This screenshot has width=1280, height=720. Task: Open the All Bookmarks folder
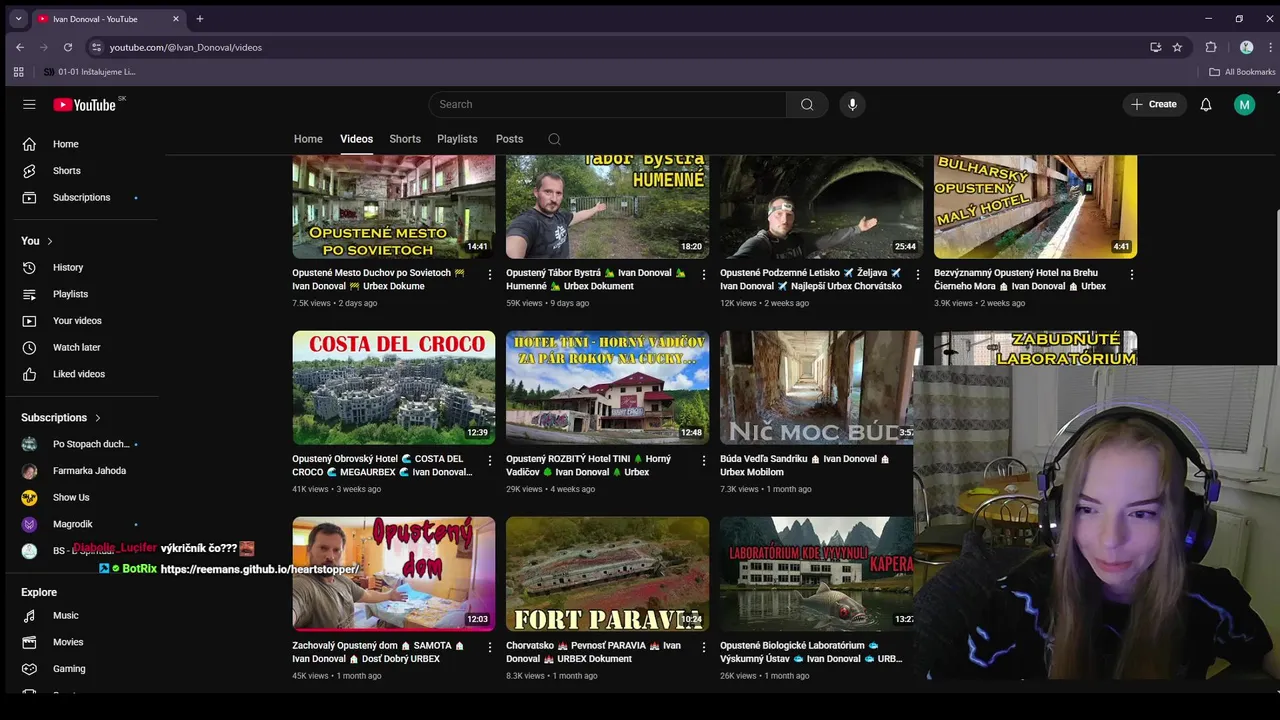click(x=1242, y=72)
